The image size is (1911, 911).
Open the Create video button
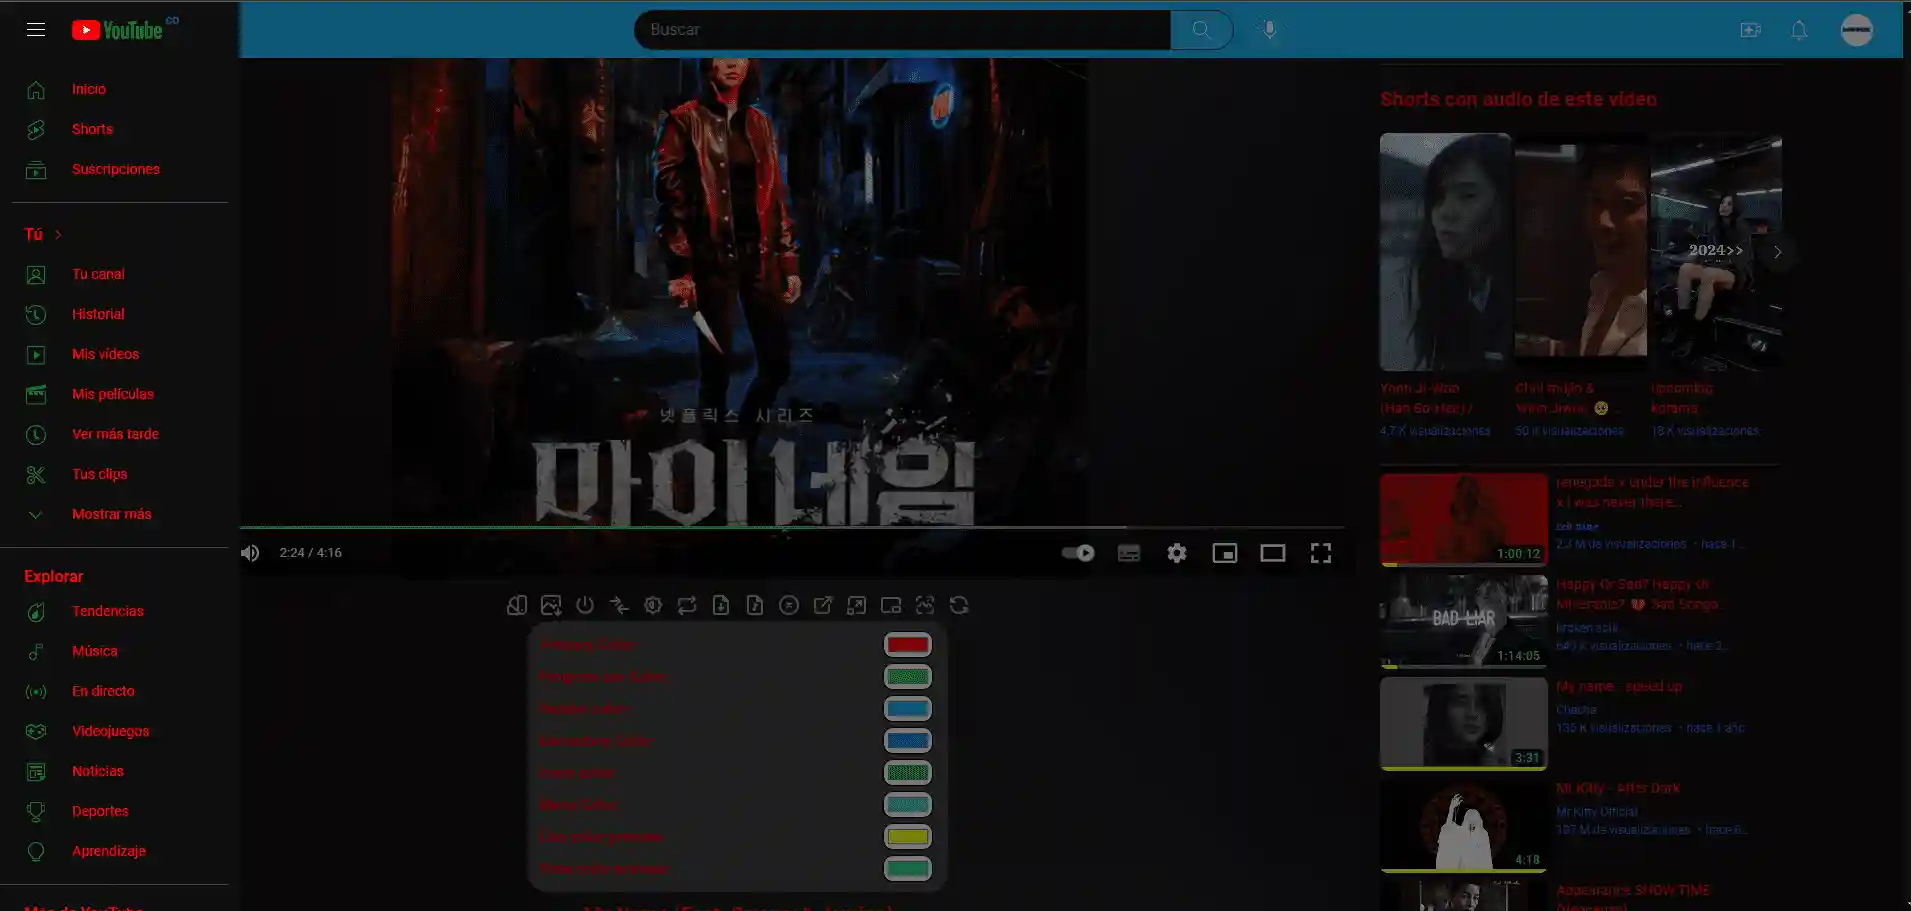pos(1750,30)
